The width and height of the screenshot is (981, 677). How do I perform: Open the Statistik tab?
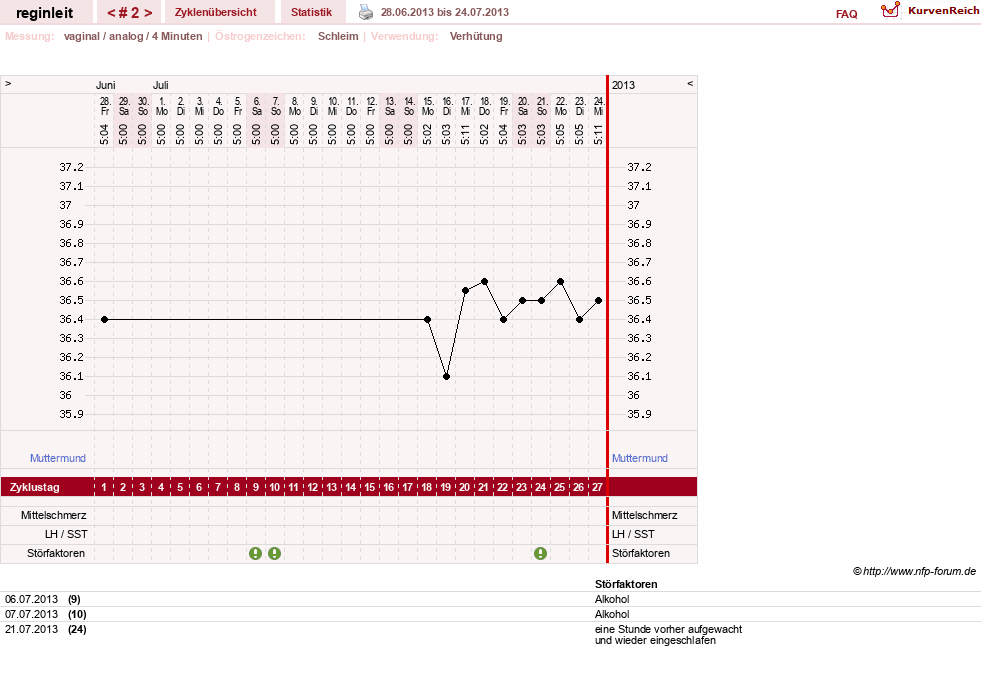tap(312, 12)
